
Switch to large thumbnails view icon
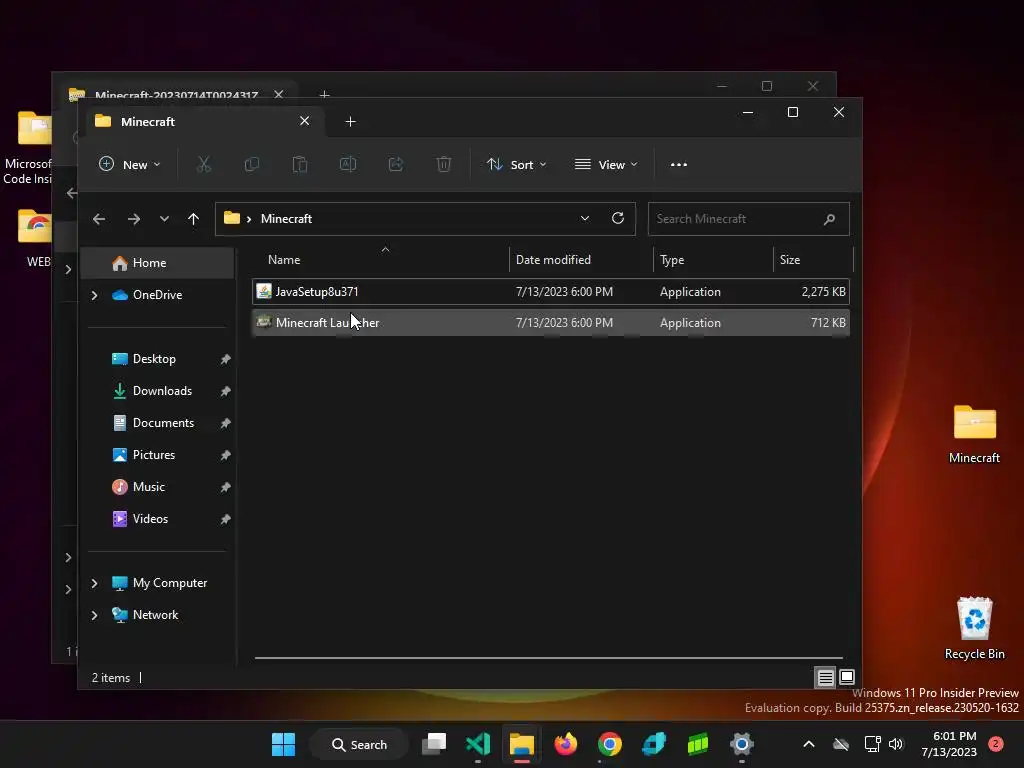847,677
